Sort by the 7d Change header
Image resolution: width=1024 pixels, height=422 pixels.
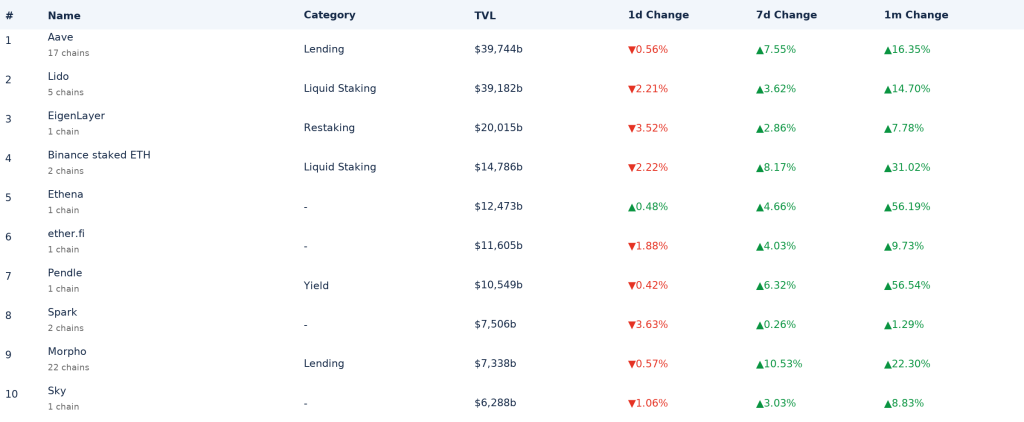coord(785,15)
